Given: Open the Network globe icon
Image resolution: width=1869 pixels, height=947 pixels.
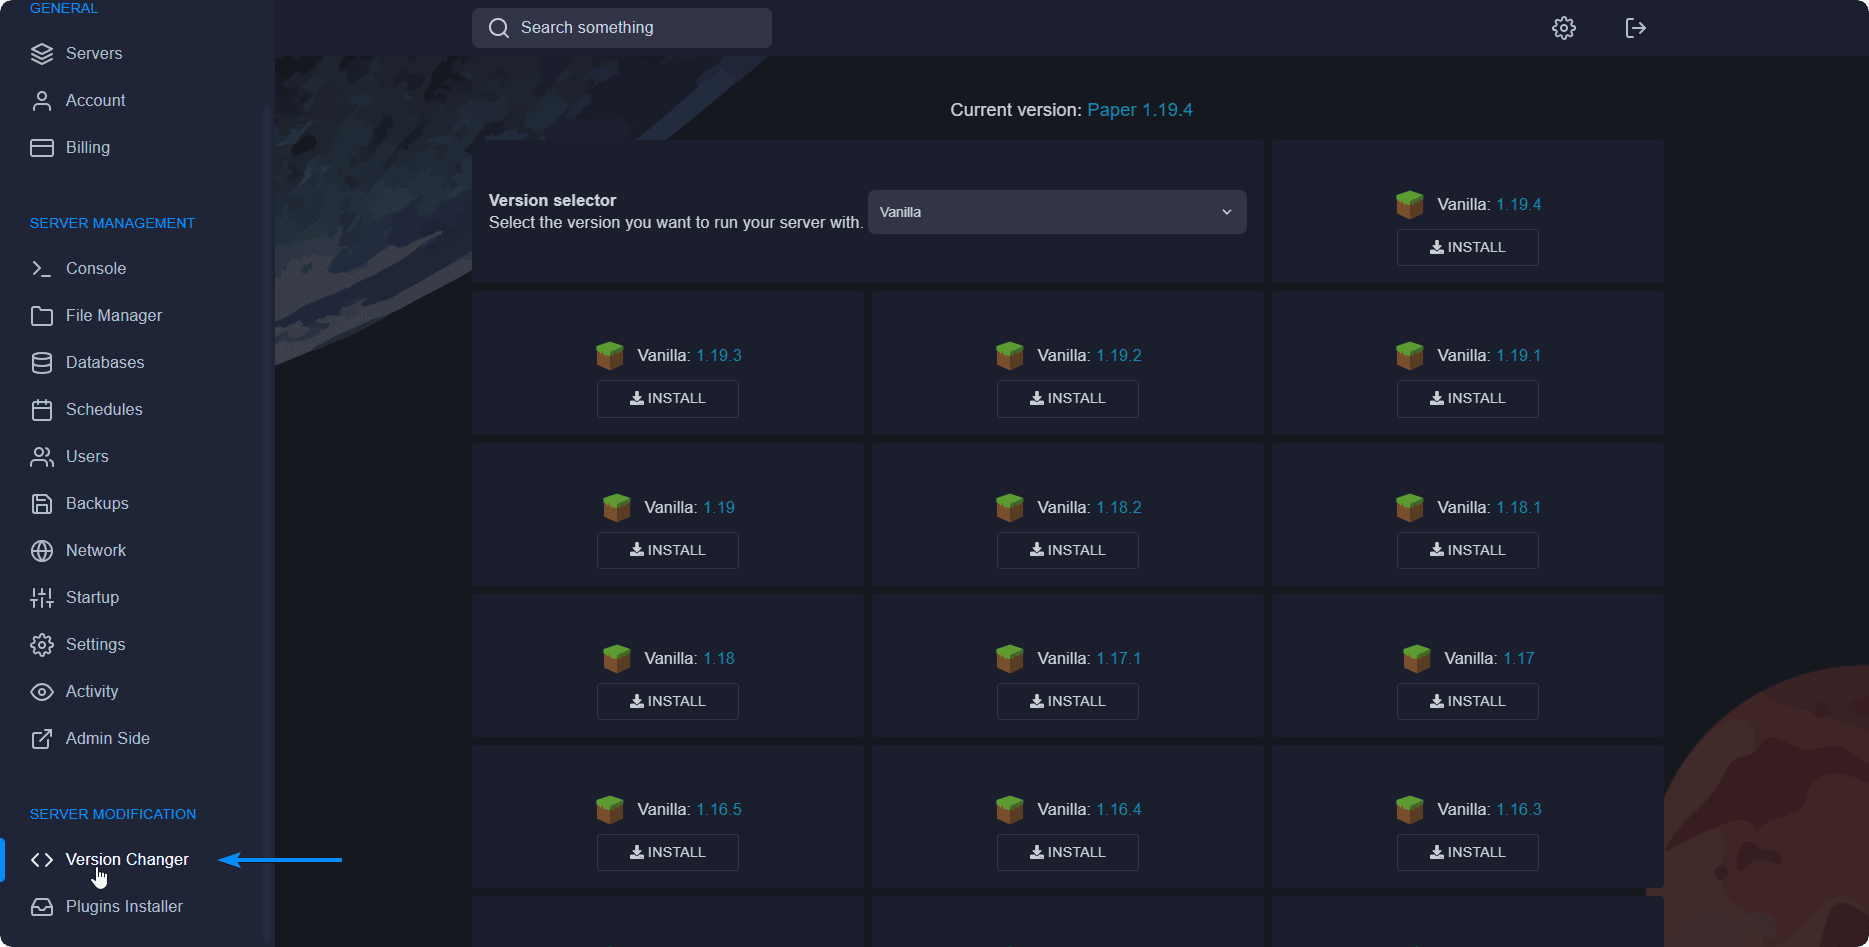Looking at the screenshot, I should tap(42, 551).
